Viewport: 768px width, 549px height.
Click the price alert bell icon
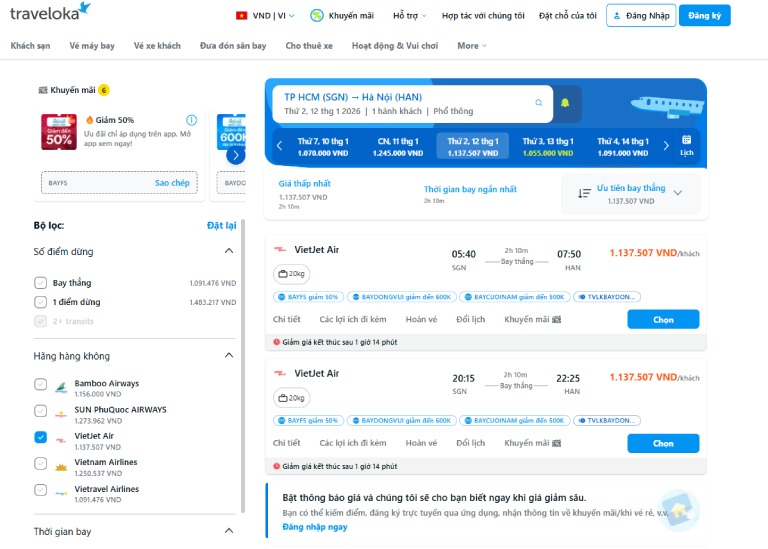[x=565, y=103]
